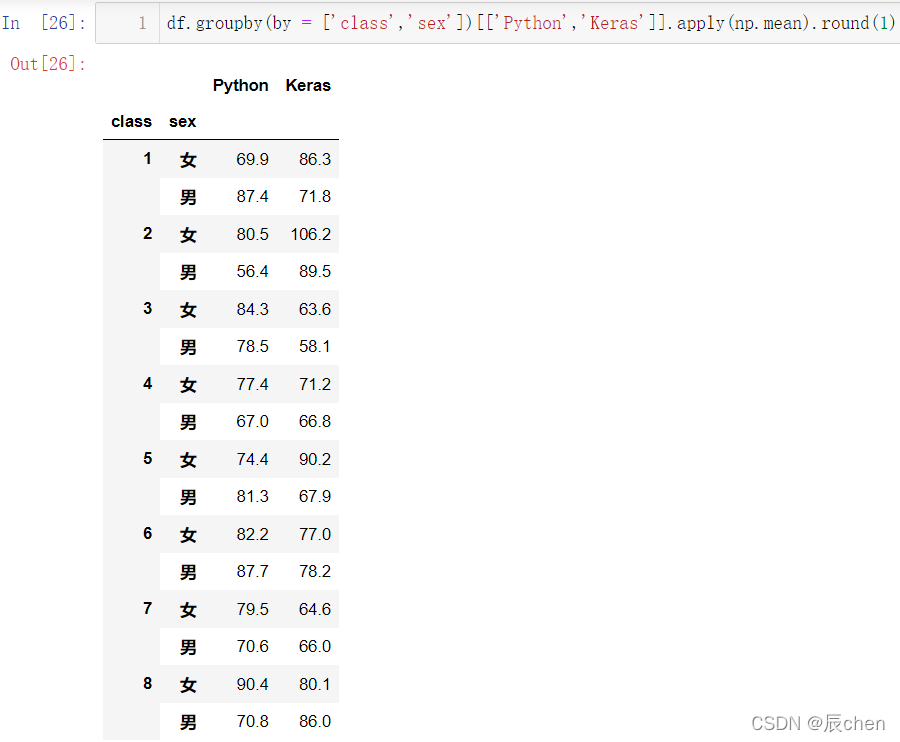This screenshot has height=742, width=900.
Task: Select the Python value 74.4
Action: click(x=253, y=459)
